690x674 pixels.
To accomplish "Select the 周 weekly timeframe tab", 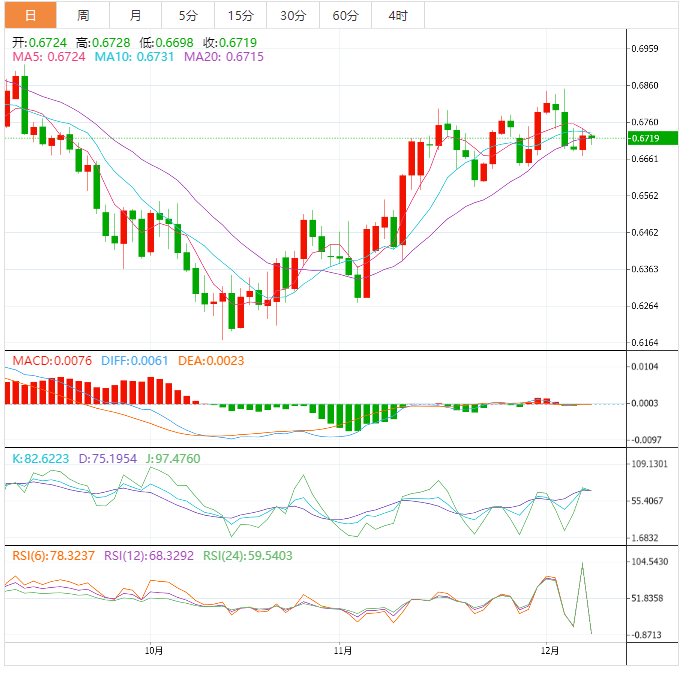I will [83, 15].
